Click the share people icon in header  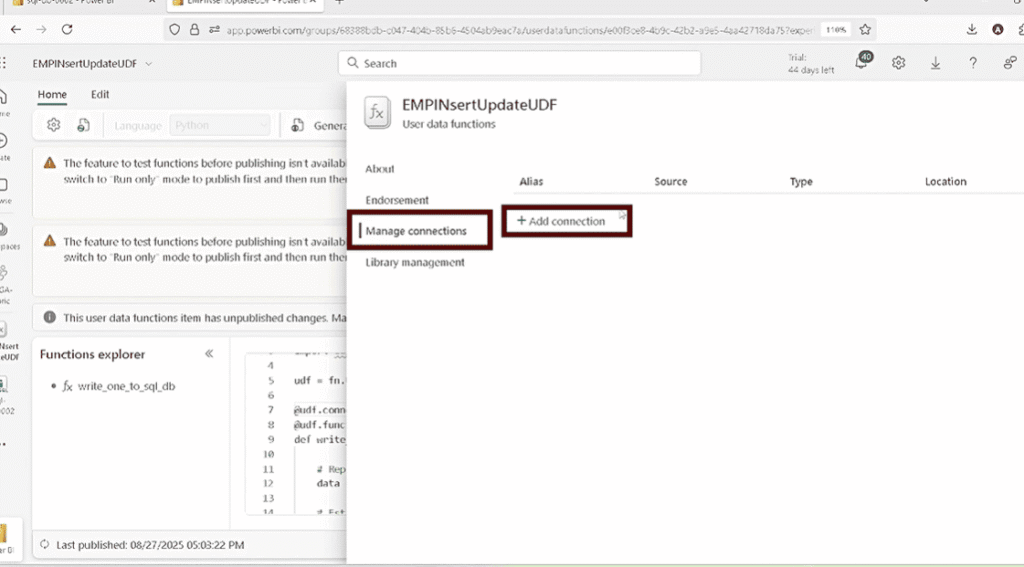pos(1010,63)
